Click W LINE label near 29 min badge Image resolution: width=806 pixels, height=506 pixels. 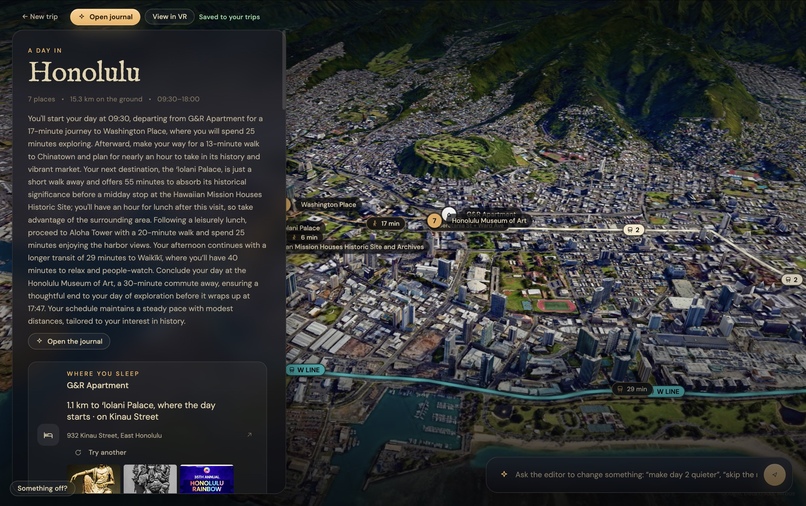click(668, 391)
